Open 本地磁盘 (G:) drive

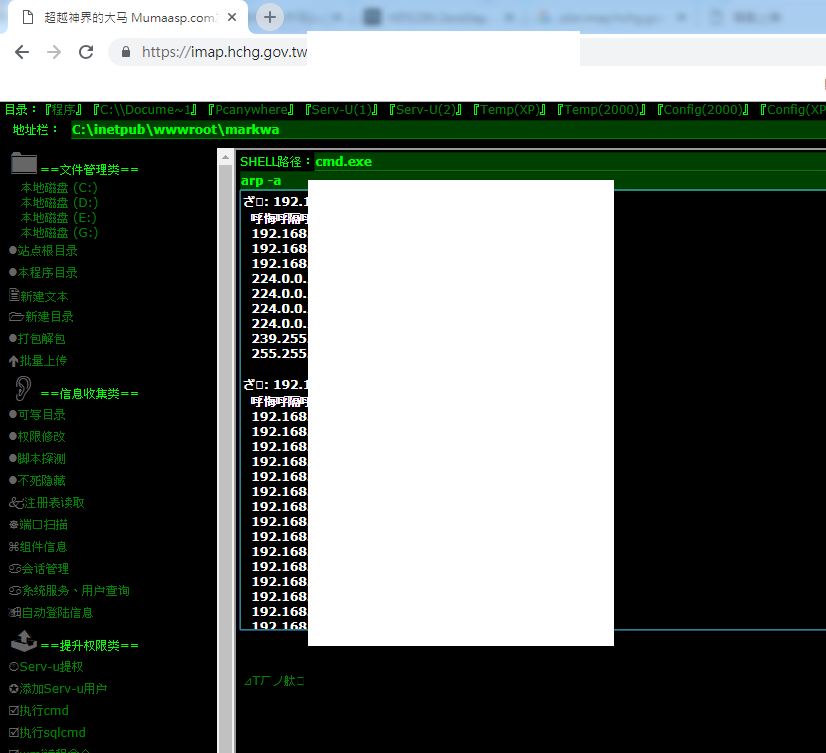pos(59,232)
